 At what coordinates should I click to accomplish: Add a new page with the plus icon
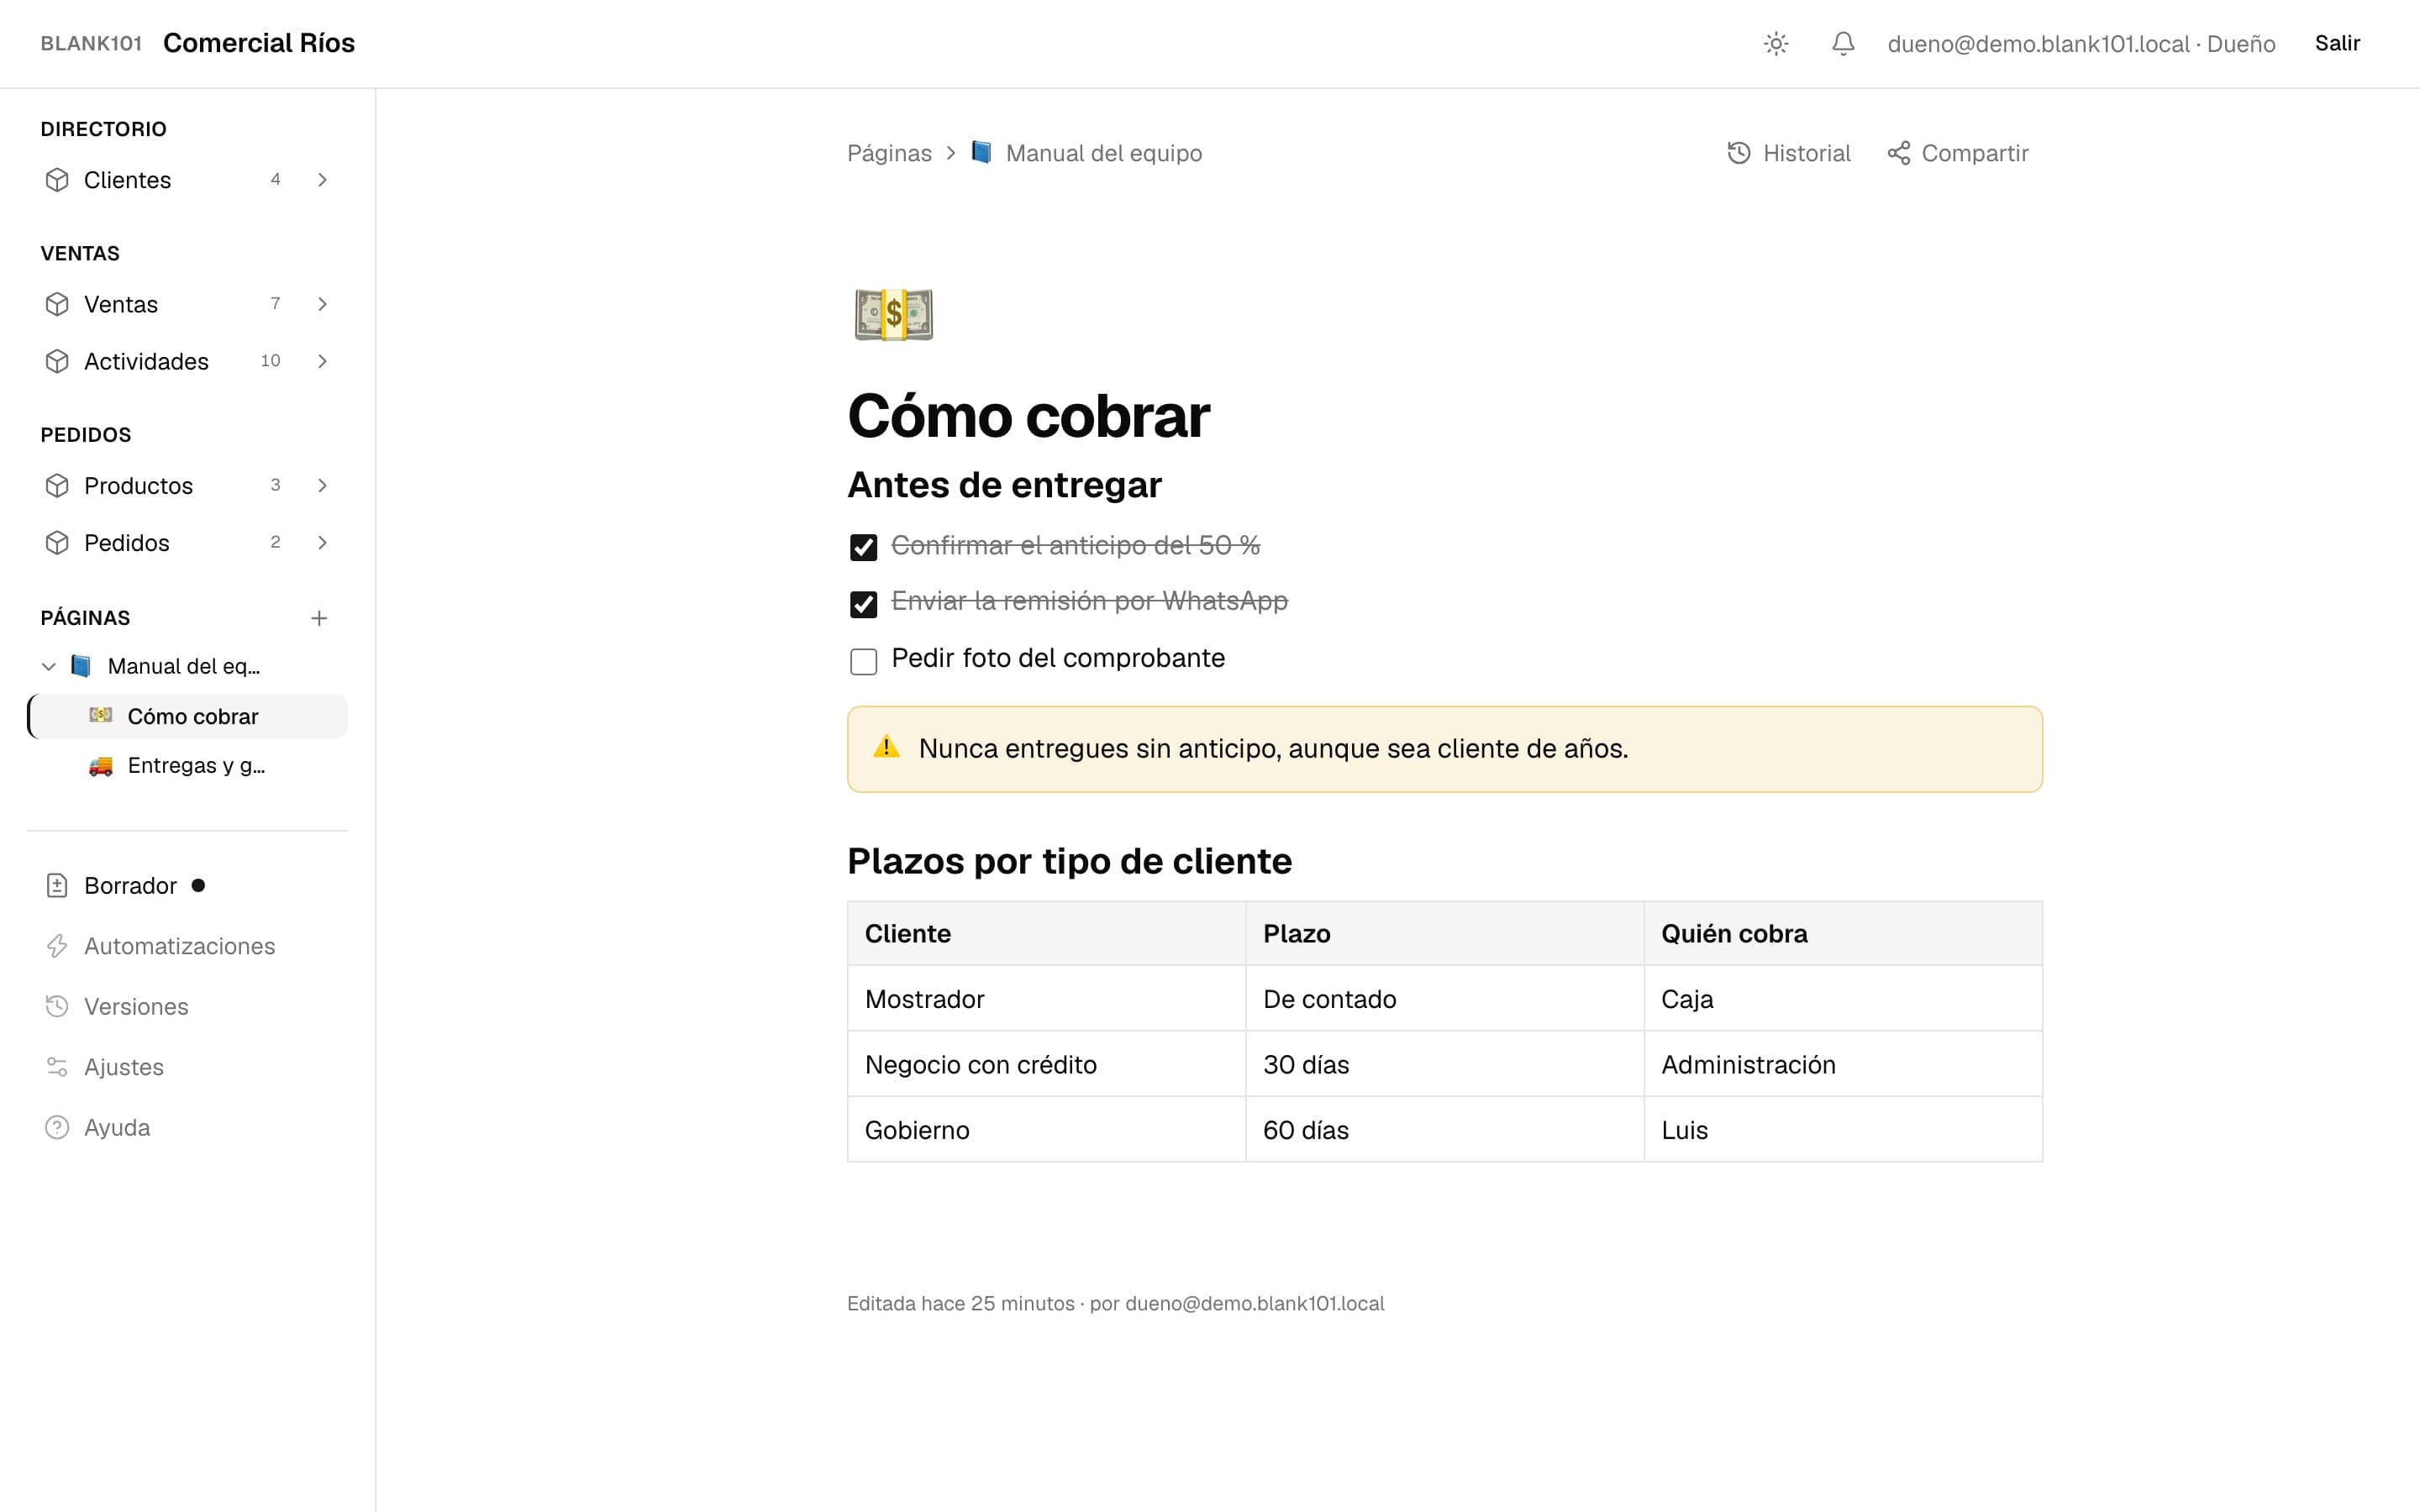(319, 618)
